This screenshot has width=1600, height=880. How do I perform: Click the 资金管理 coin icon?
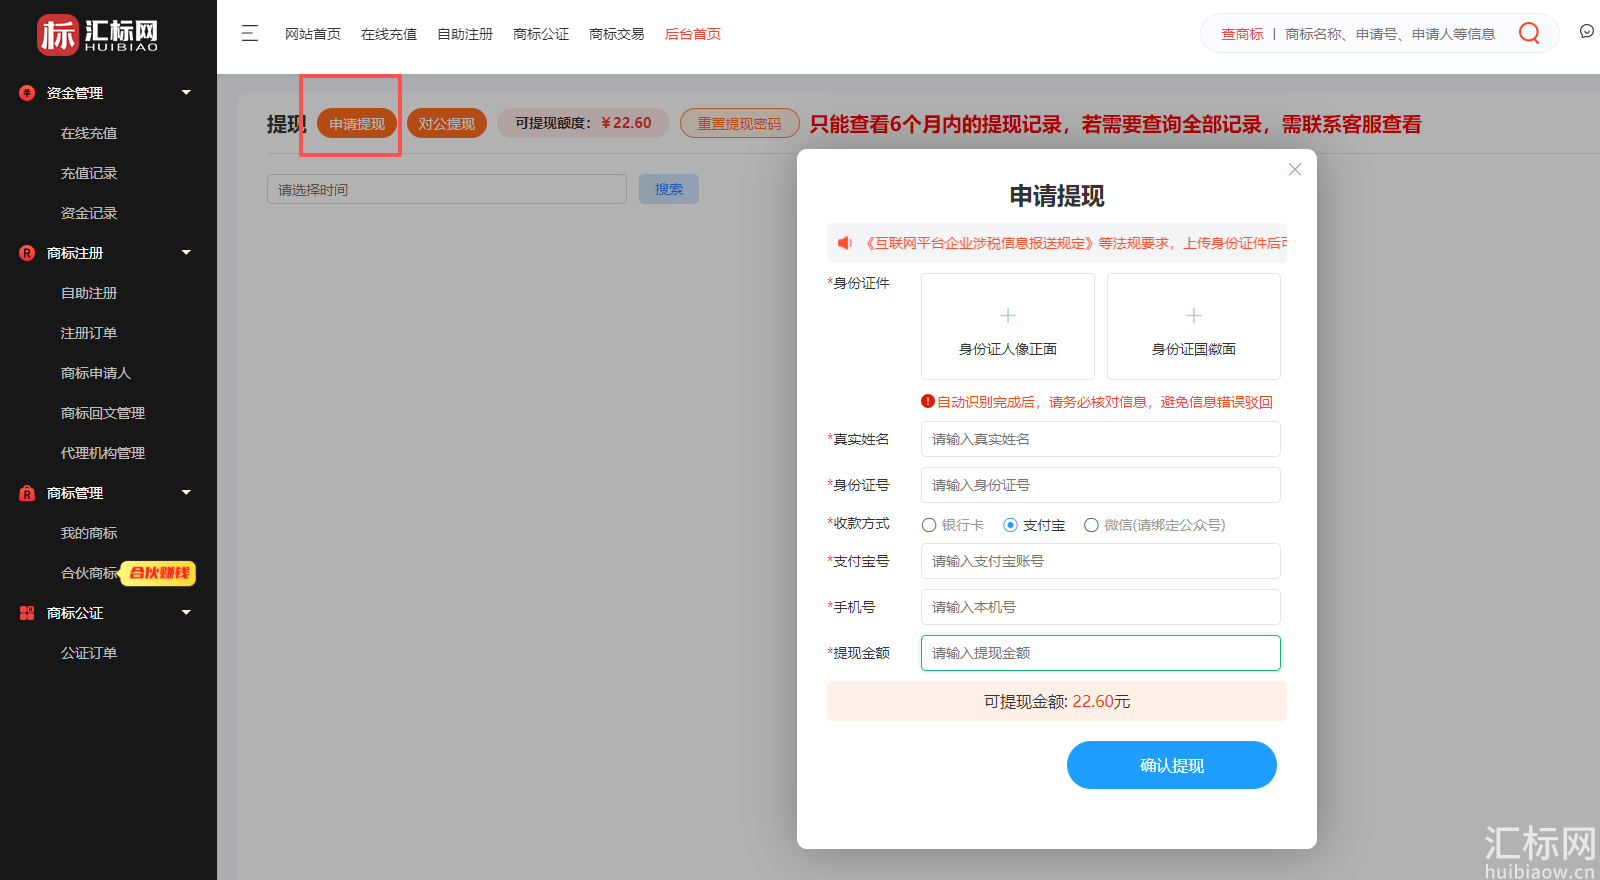27,93
